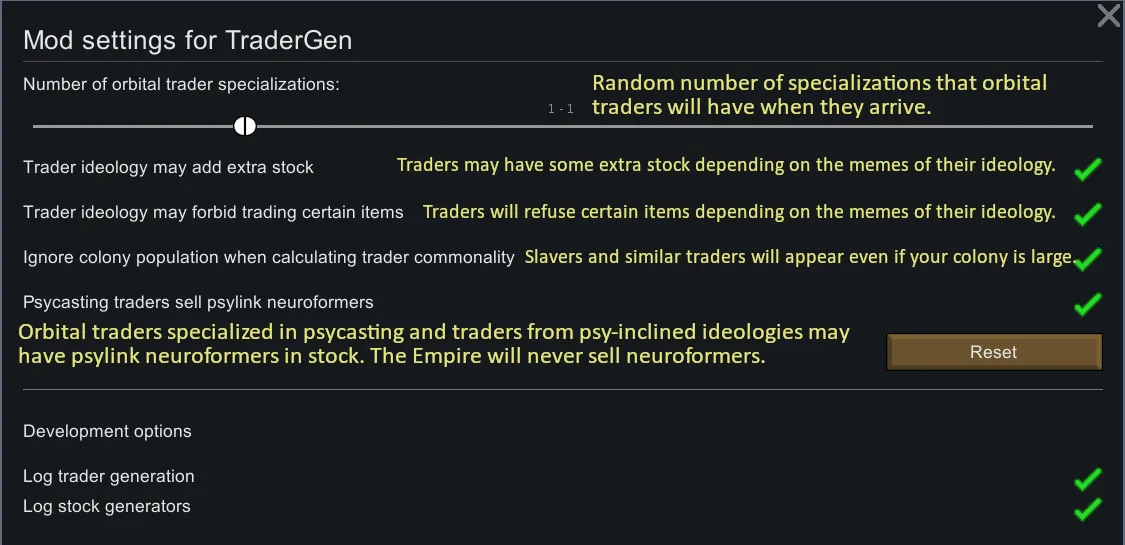Uncheck the Log stock generators checkmark
The width and height of the screenshot is (1125, 545).
(1087, 508)
